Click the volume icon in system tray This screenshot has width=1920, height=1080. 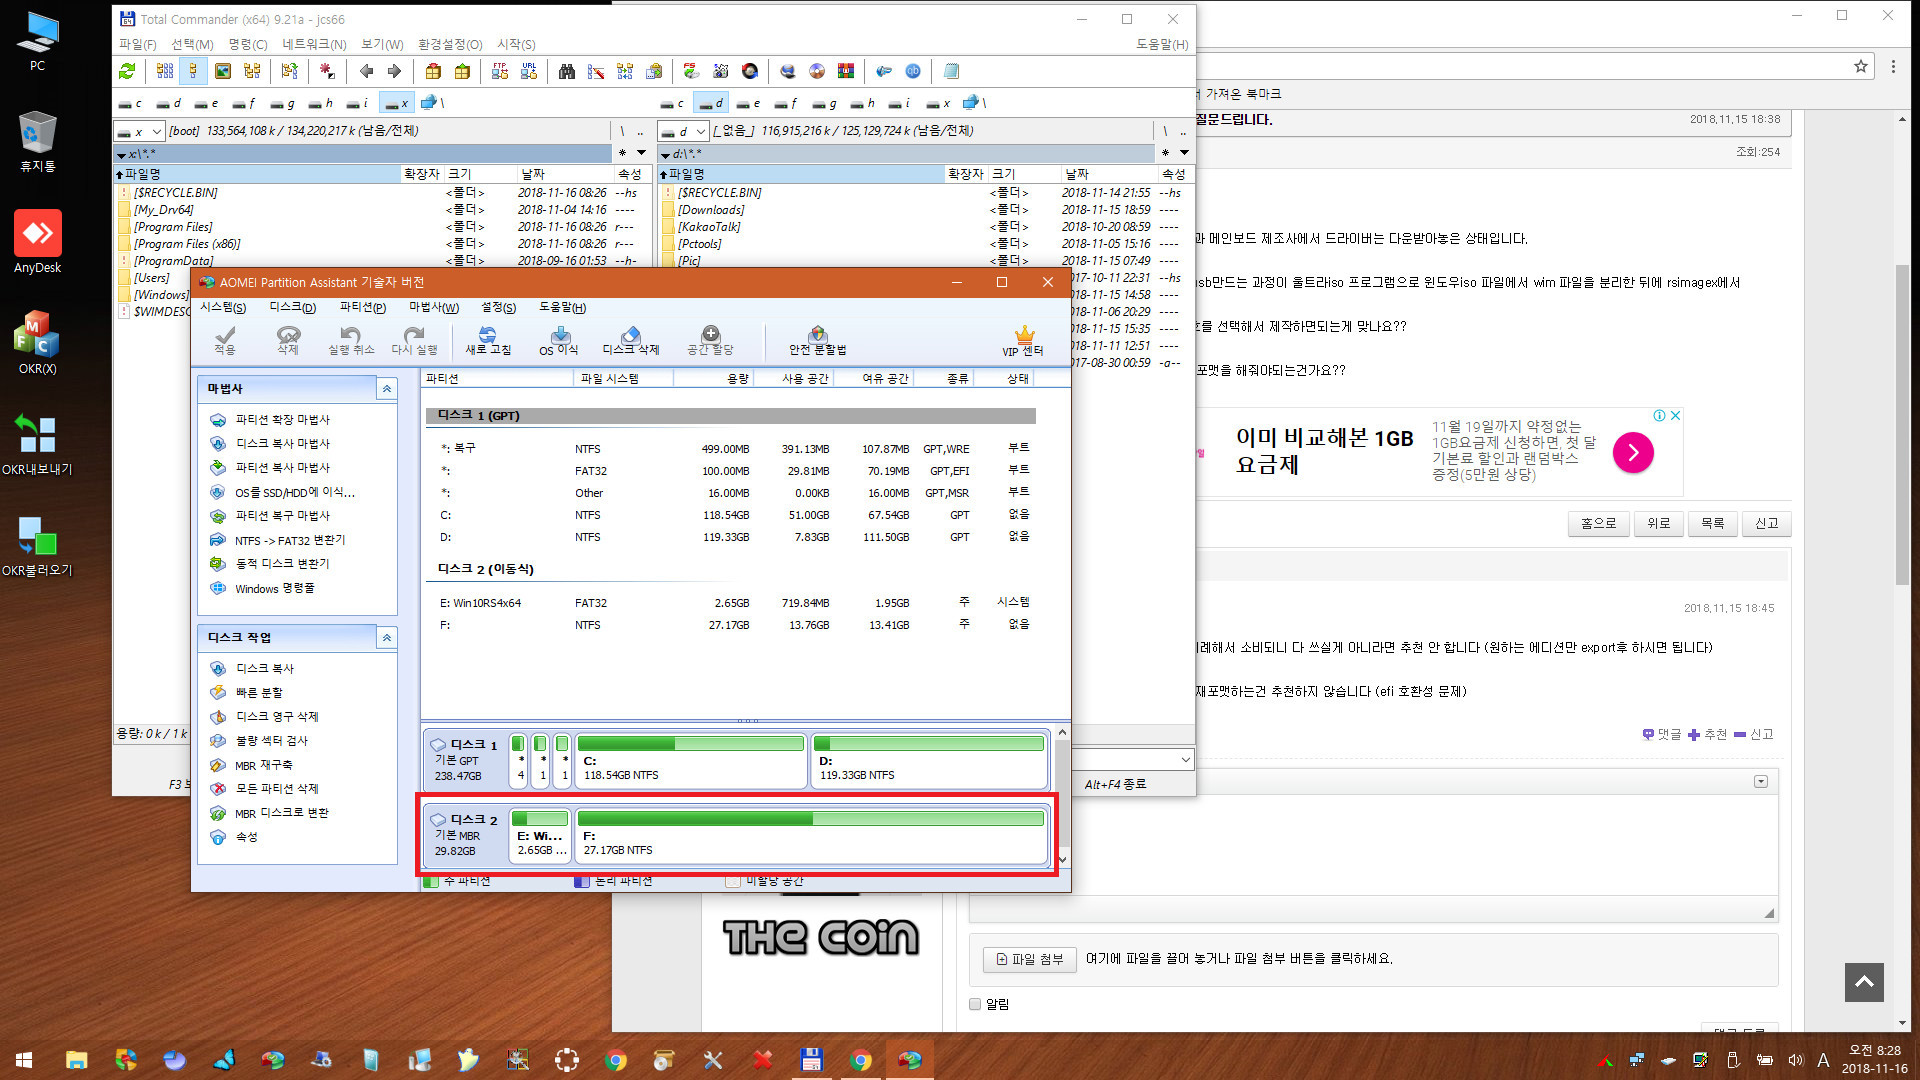pyautogui.click(x=1795, y=1060)
